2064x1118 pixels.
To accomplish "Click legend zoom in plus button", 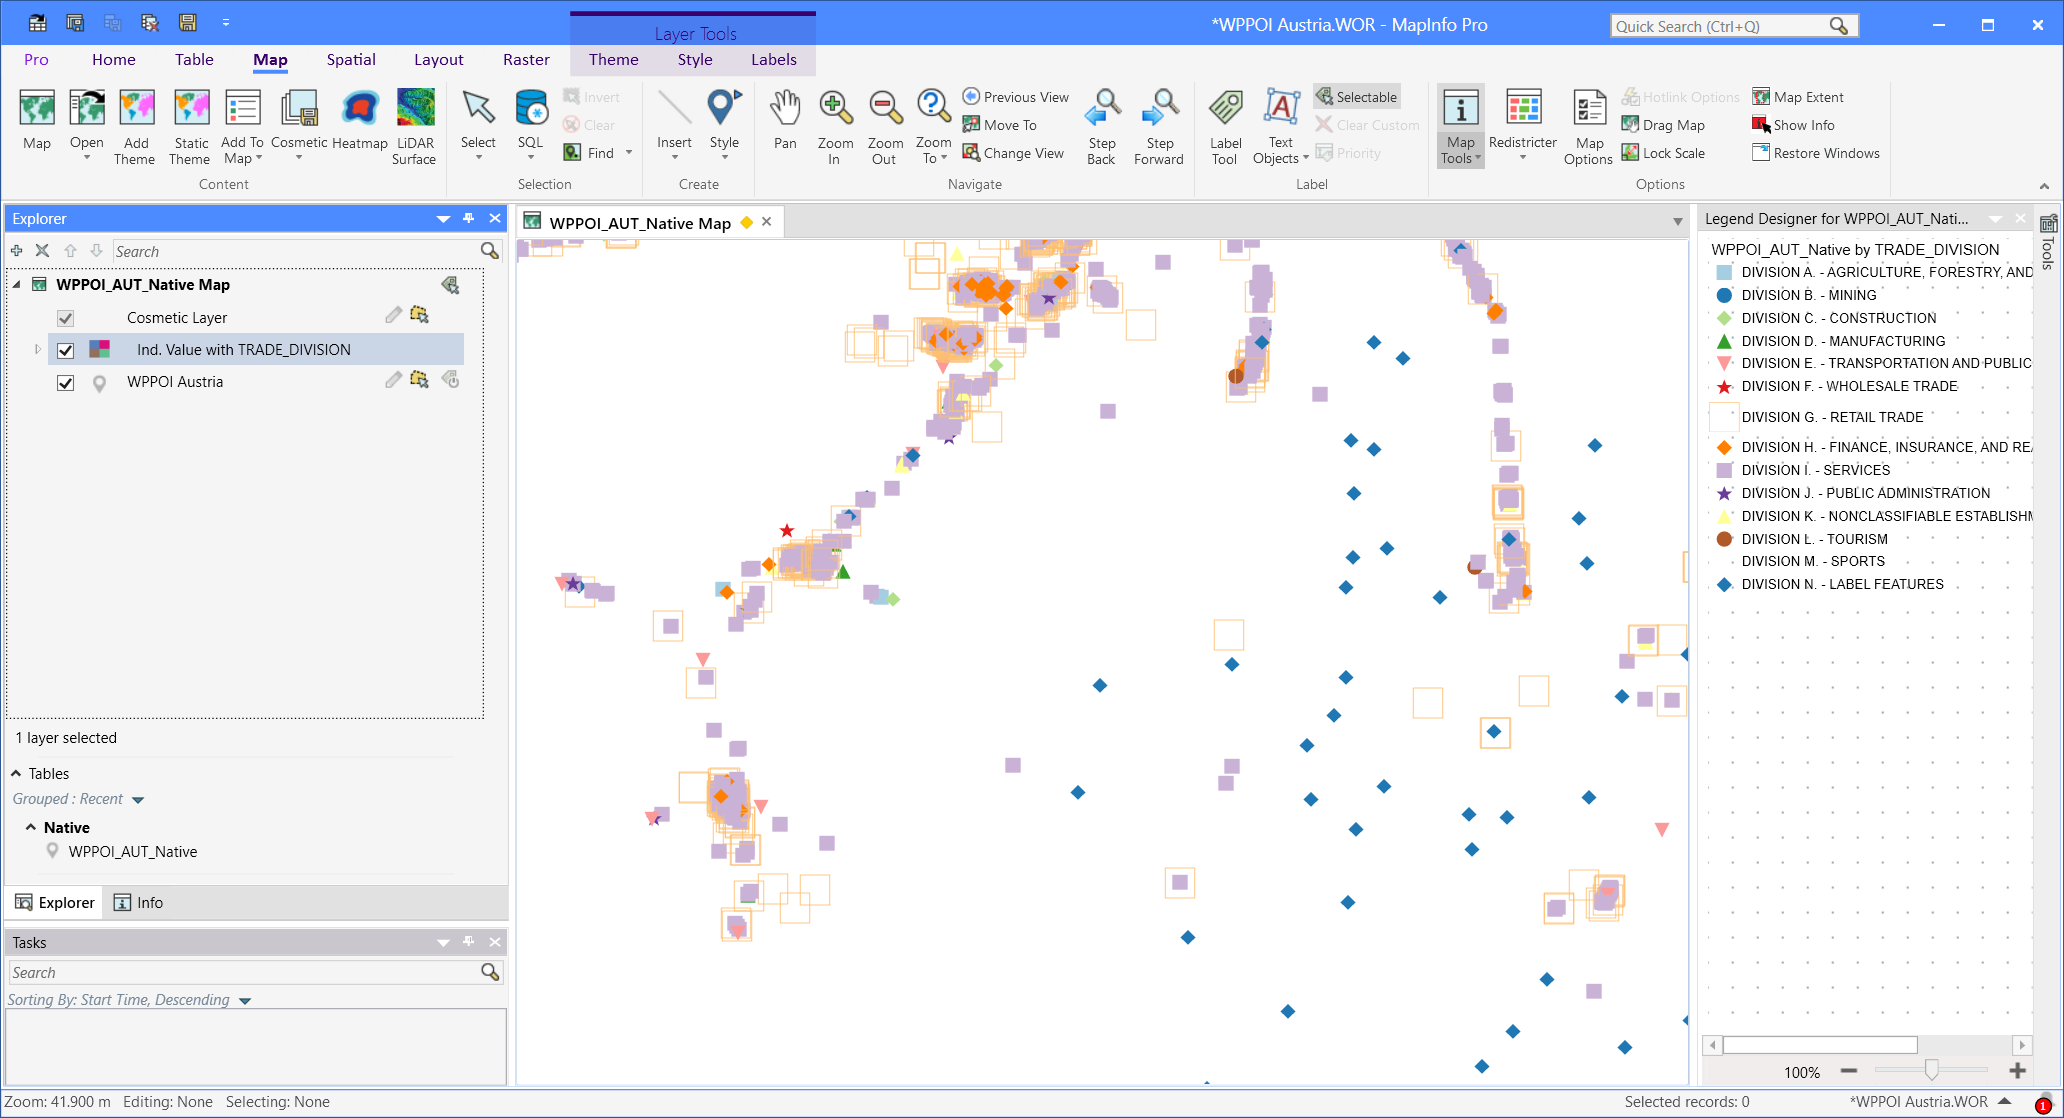I will pos(2018,1071).
